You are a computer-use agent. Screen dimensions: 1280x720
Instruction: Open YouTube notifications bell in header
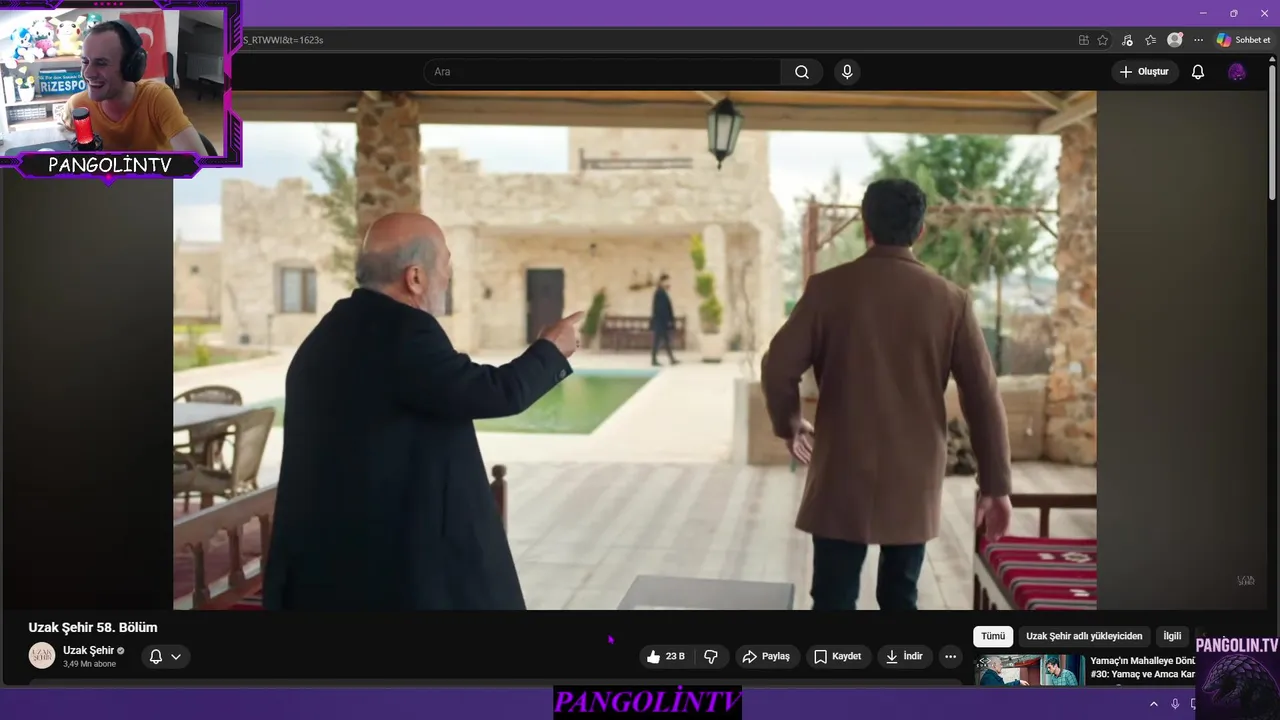(1198, 72)
